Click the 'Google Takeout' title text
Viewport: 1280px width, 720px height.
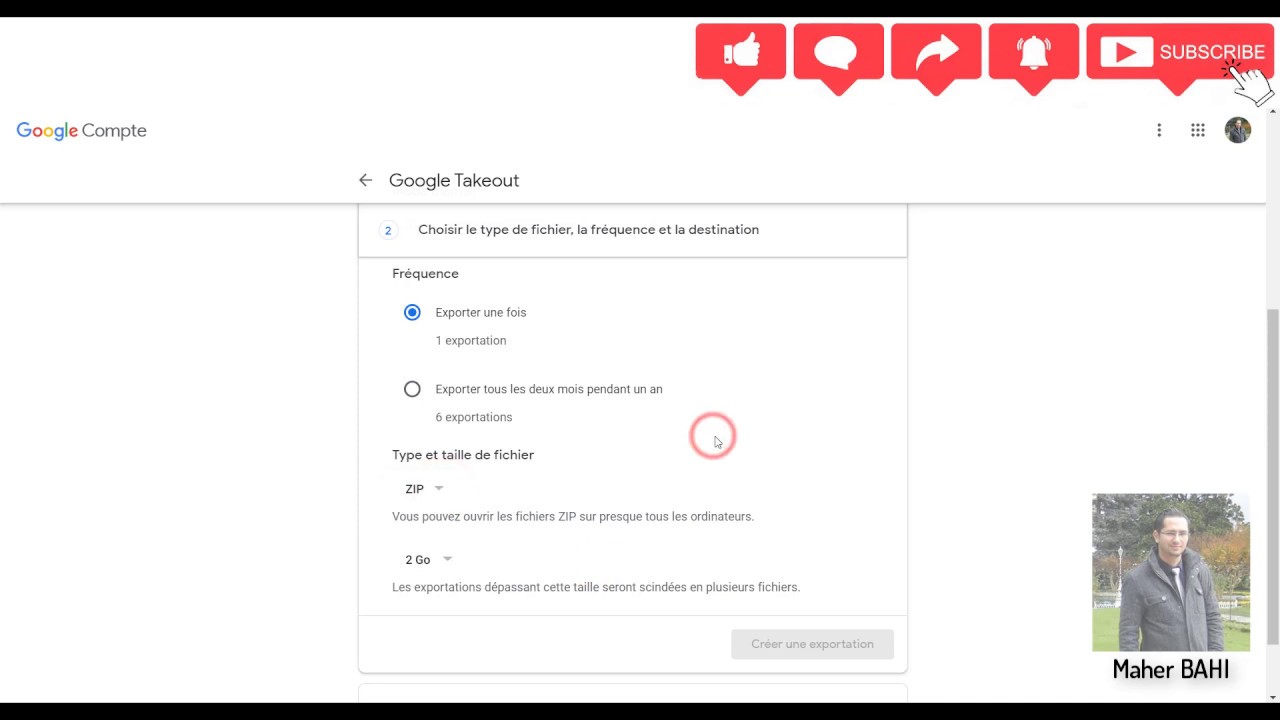454,180
